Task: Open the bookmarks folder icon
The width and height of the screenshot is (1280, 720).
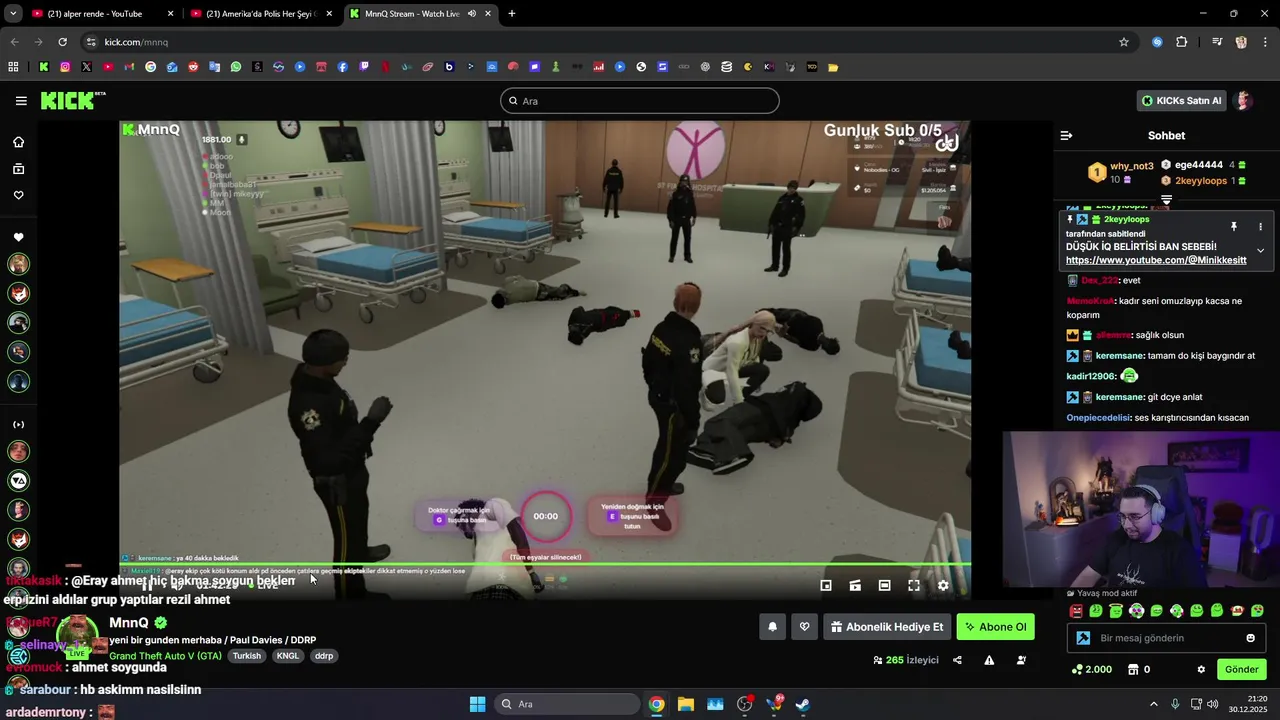Action: (x=833, y=67)
